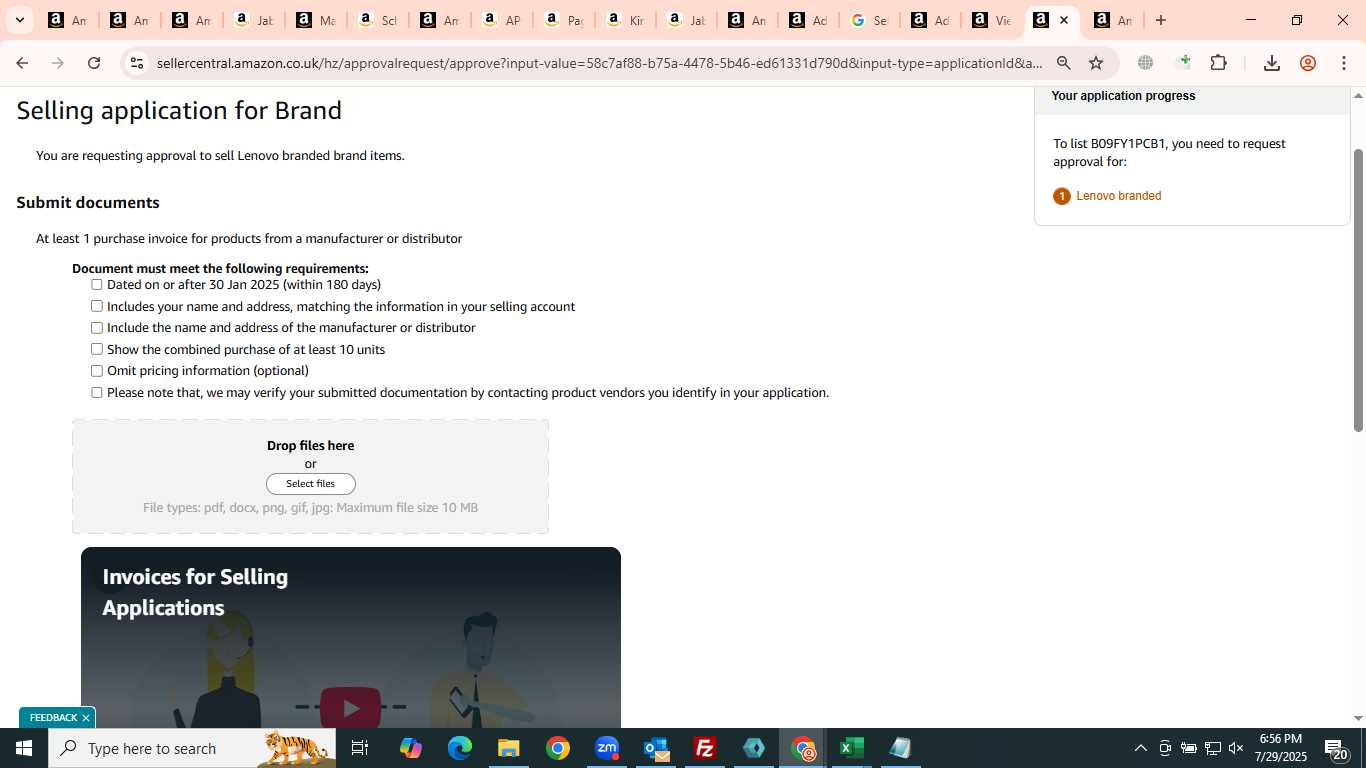Open the zoom magnifier icon in address bar
This screenshot has width=1366, height=768.
click(1064, 63)
